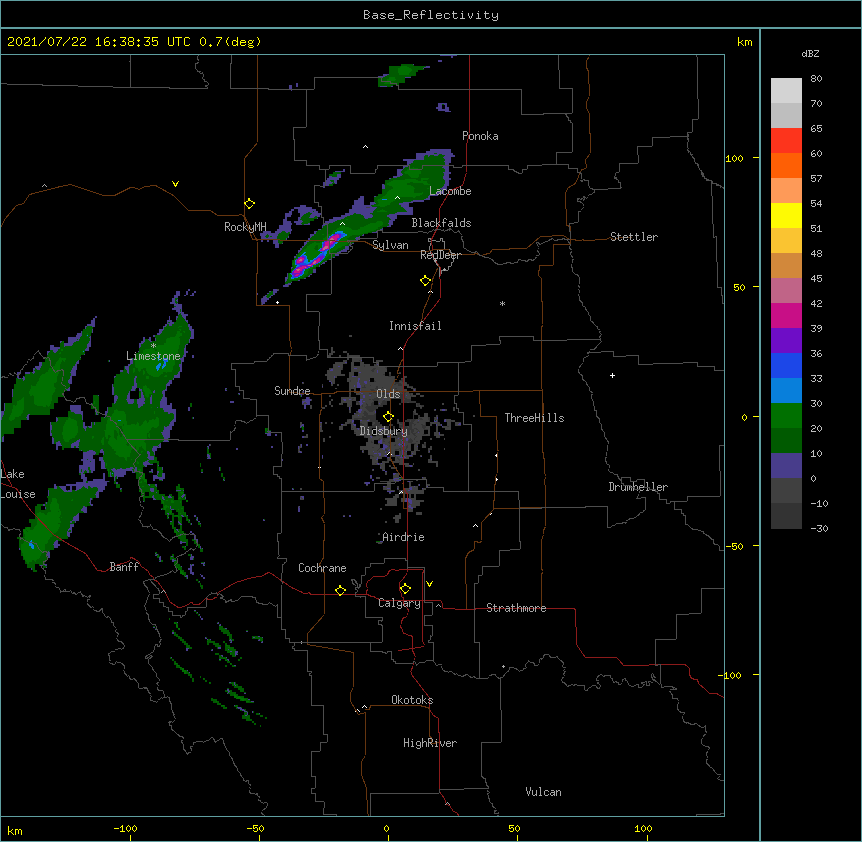Screen dimensions: 862x842
Task: Click the white plus marker north of Drumheller
Action: tap(612, 375)
